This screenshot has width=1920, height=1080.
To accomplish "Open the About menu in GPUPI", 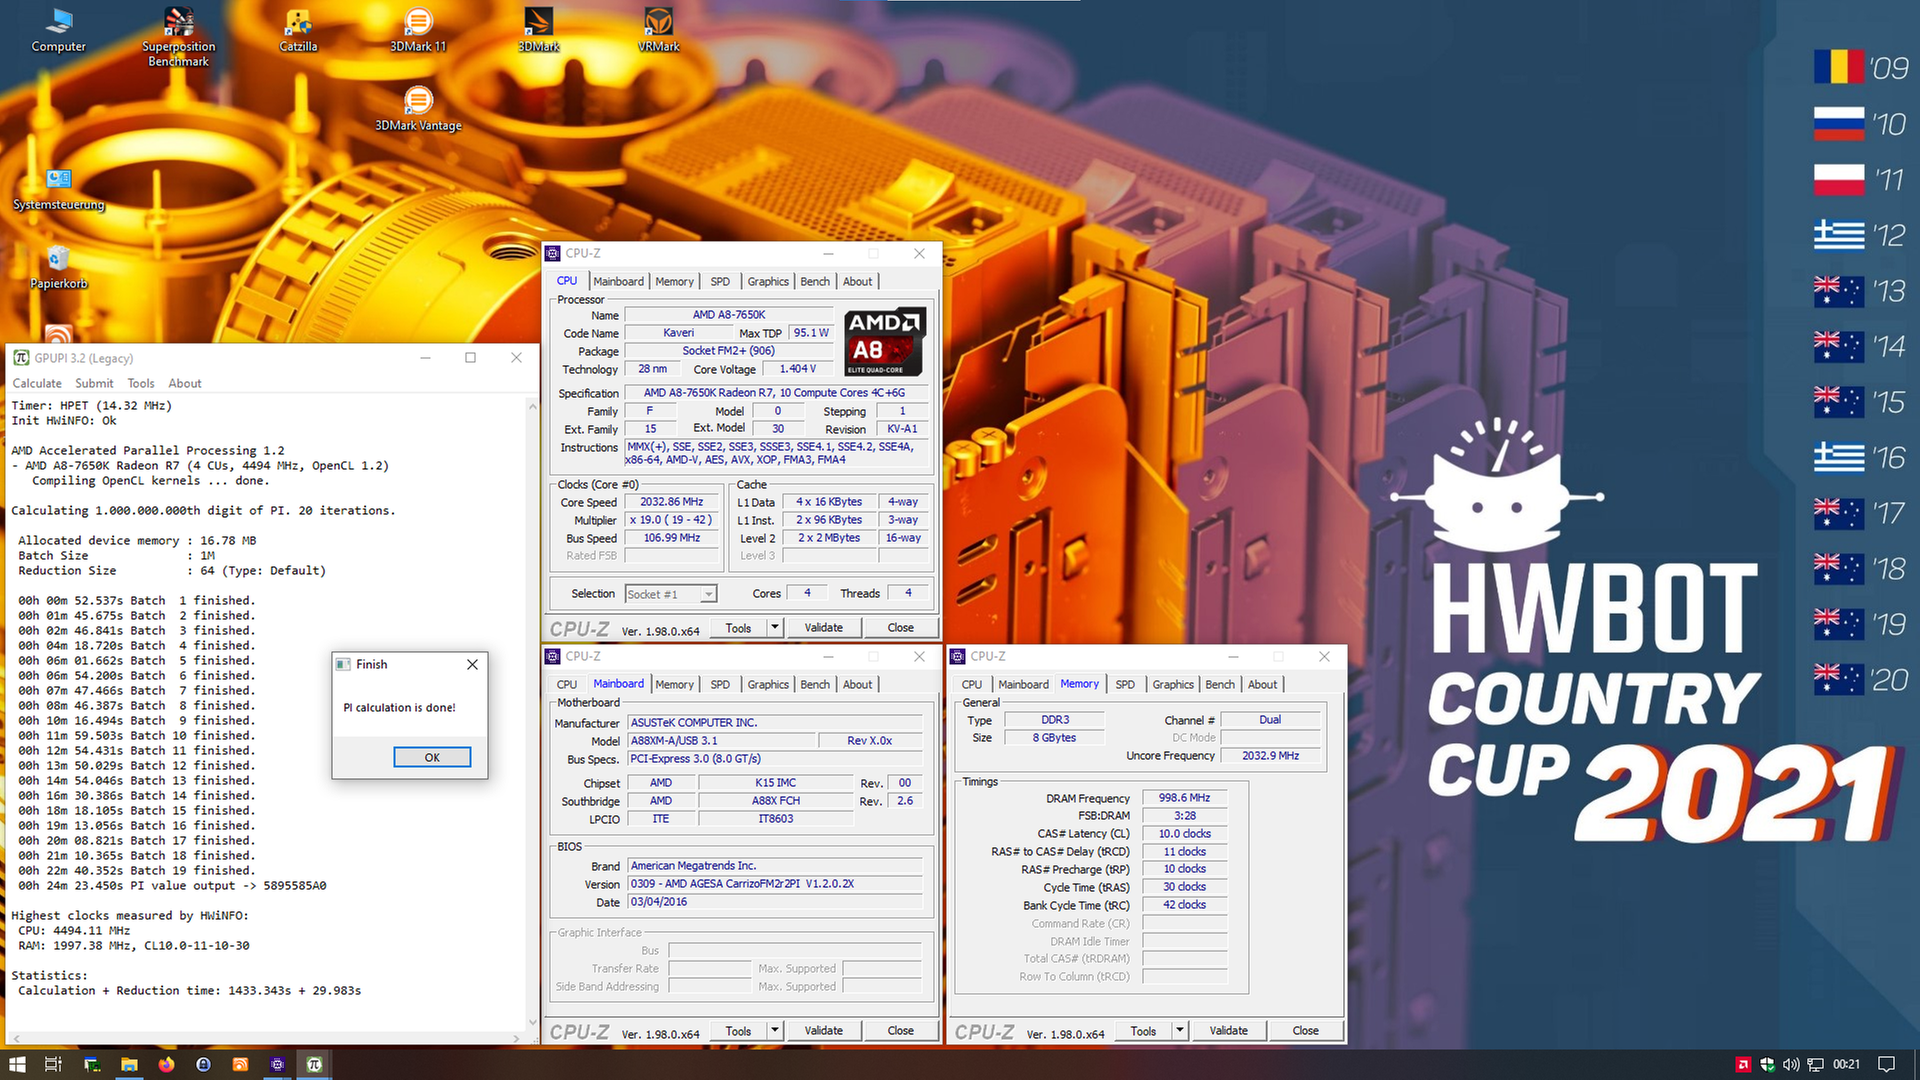I will [185, 383].
